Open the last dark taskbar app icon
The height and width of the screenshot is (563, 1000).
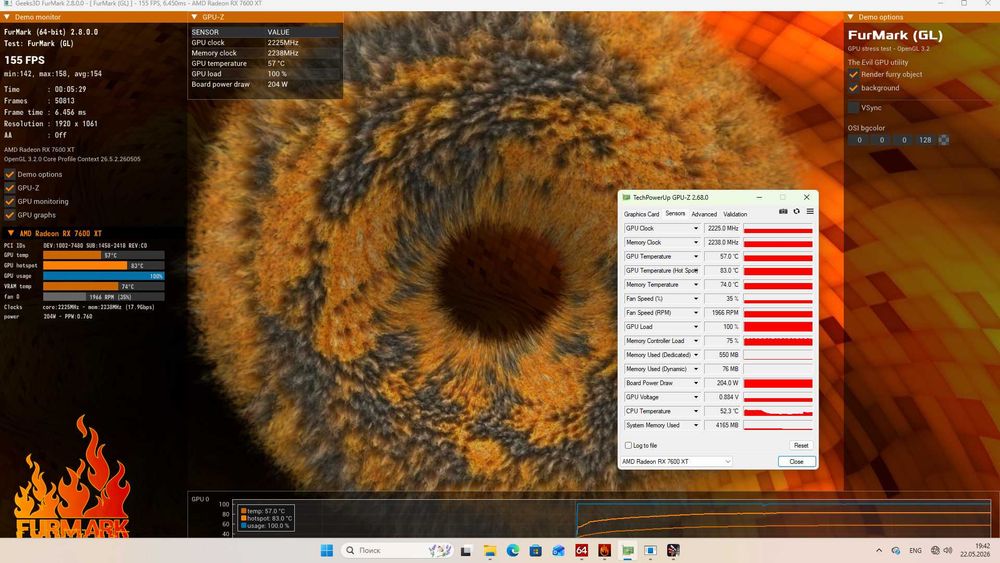coord(673,550)
